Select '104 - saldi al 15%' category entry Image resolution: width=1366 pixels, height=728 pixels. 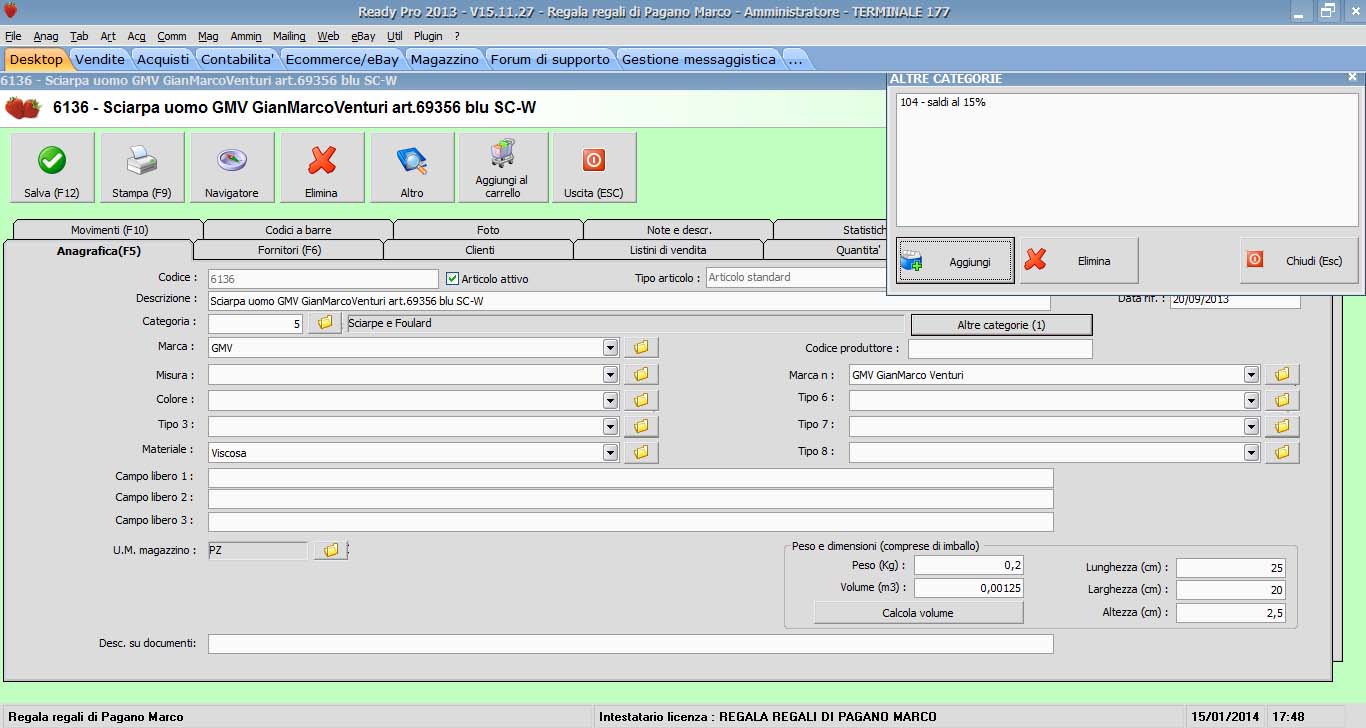pyautogui.click(x=943, y=102)
